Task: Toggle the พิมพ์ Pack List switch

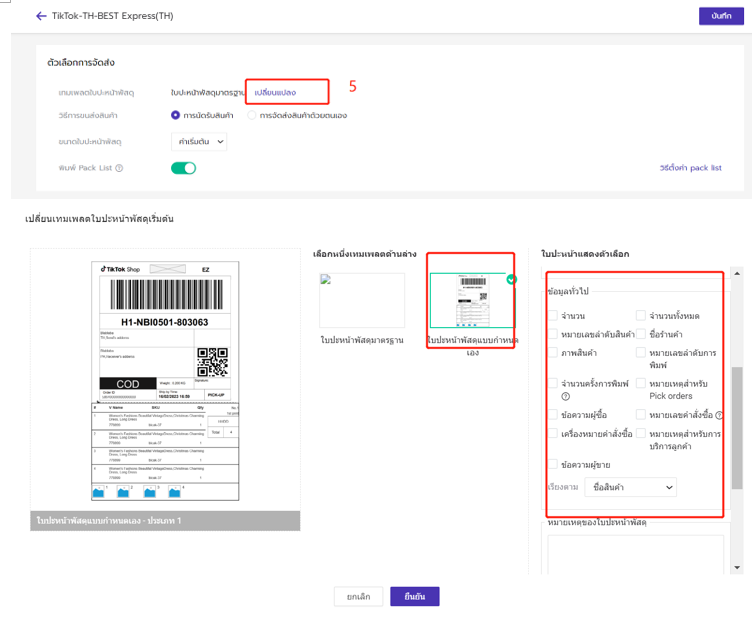Action: (183, 168)
